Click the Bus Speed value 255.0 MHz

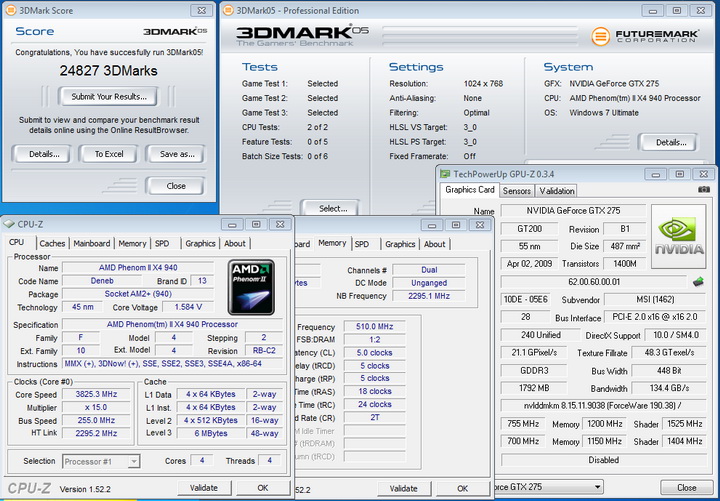coord(96,420)
